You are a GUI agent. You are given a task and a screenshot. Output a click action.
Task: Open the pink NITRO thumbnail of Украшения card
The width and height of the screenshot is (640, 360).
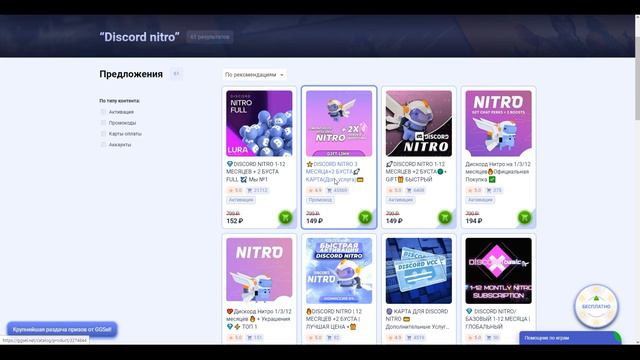259,271
